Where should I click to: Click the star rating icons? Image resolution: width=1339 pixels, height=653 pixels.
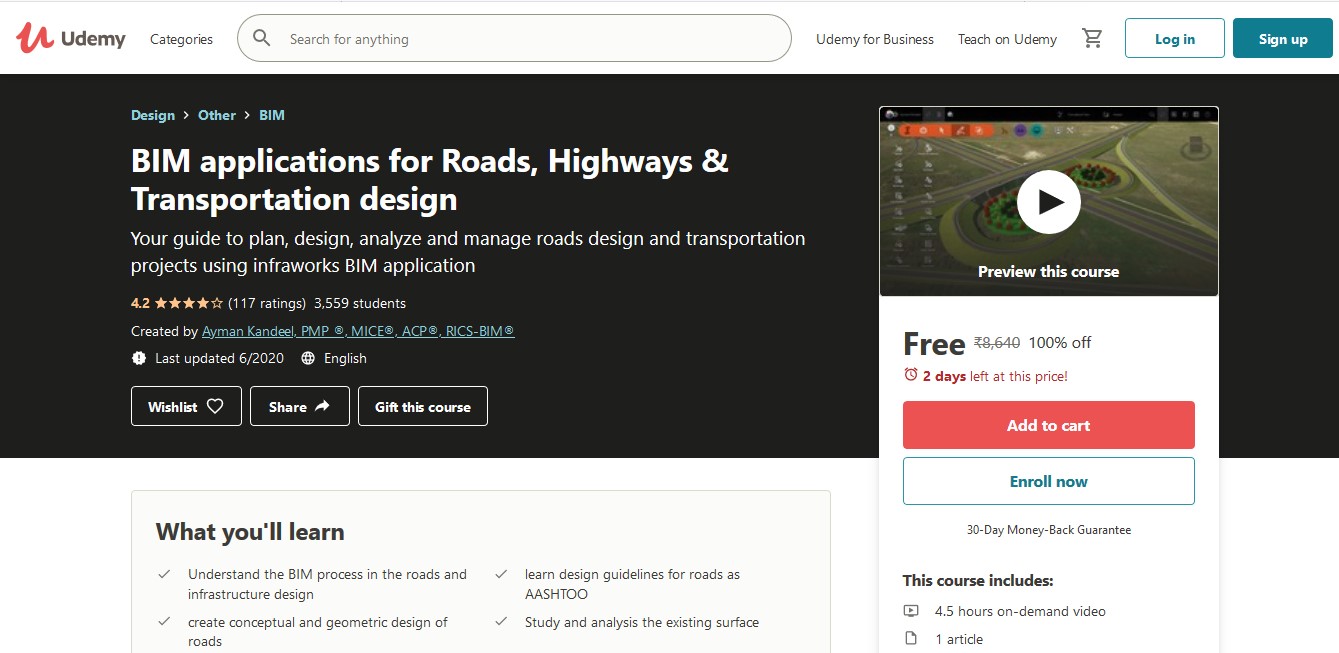tap(188, 303)
